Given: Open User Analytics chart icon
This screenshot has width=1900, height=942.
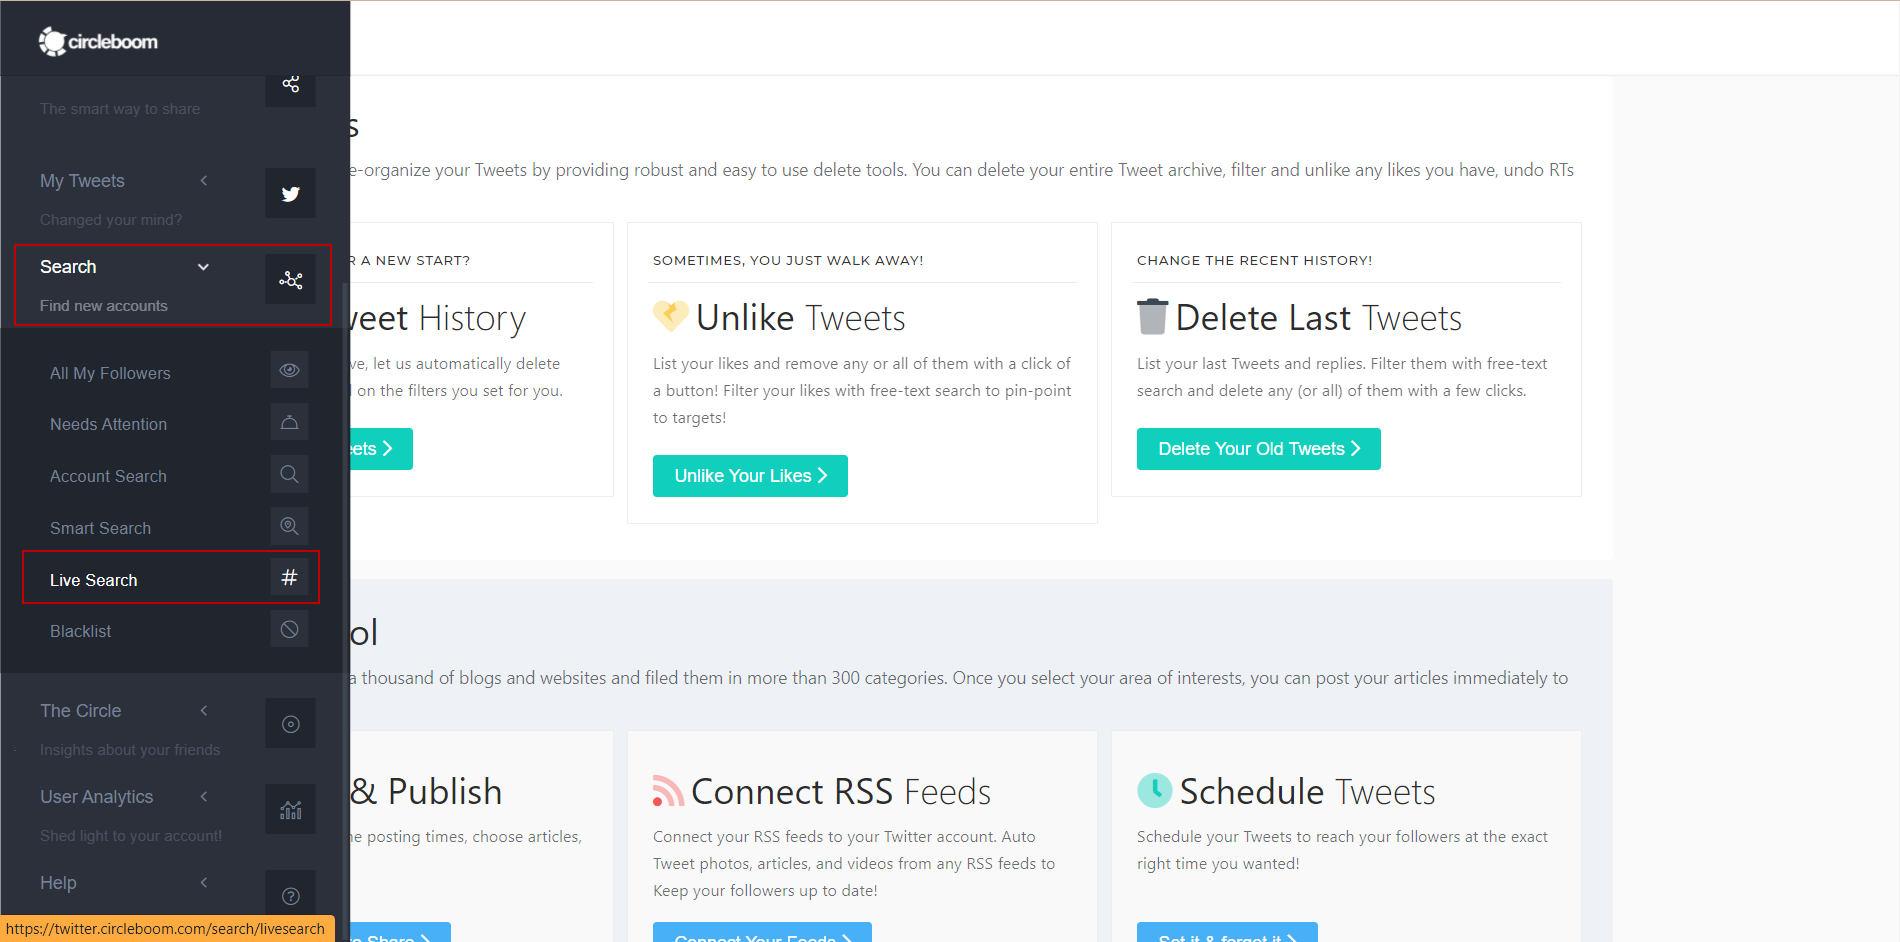Looking at the screenshot, I should click(290, 809).
